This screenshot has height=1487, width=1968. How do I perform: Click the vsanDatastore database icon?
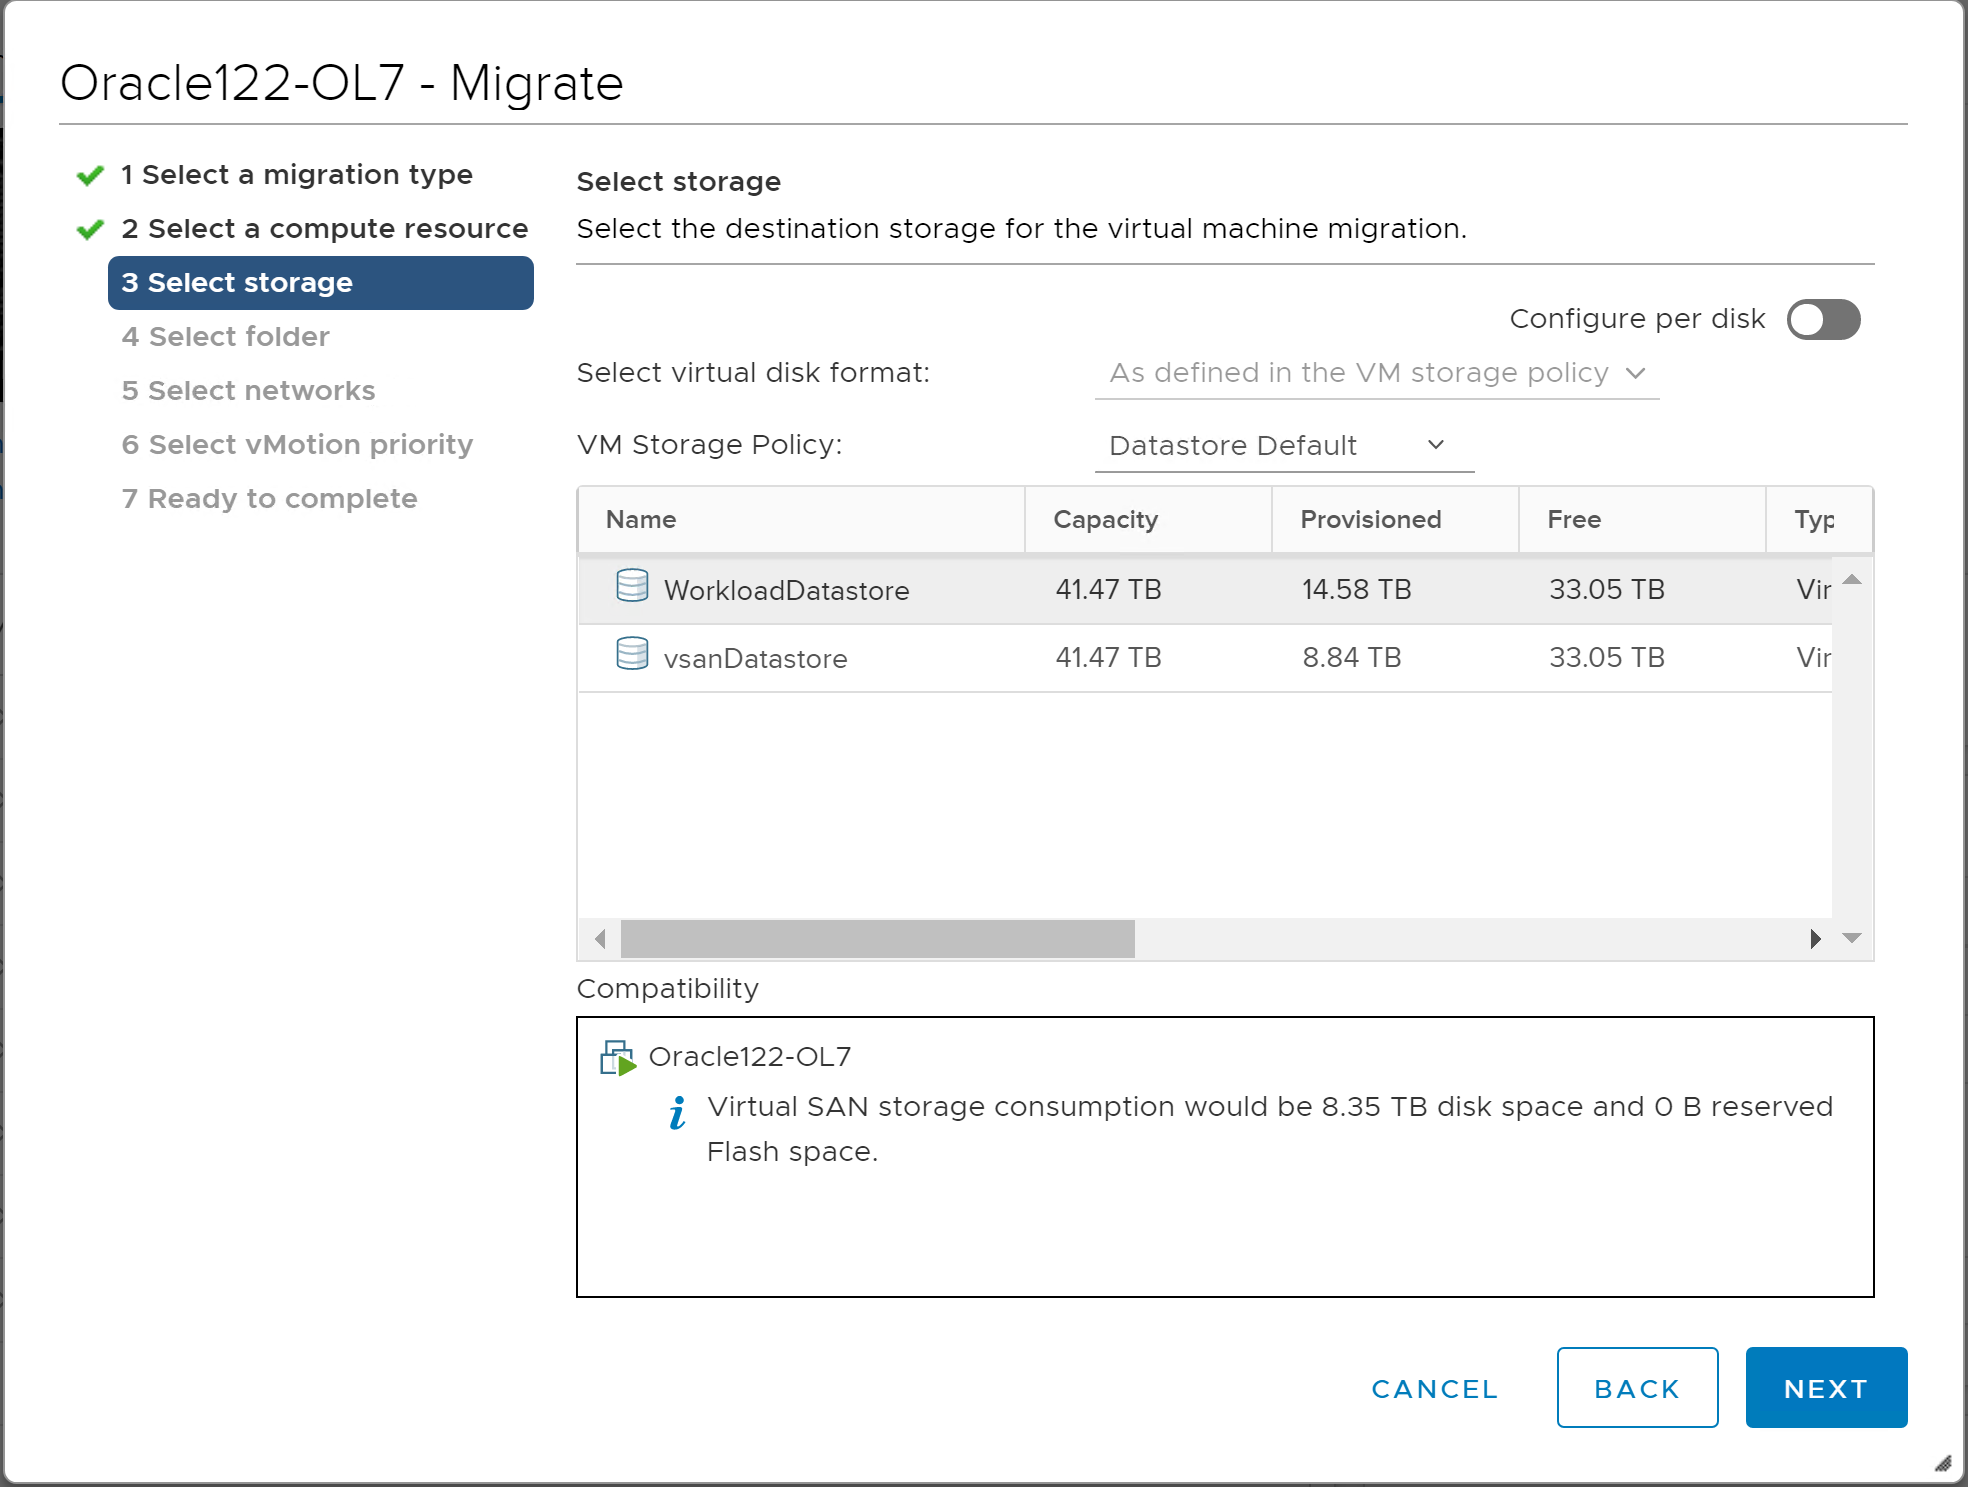(x=632, y=654)
